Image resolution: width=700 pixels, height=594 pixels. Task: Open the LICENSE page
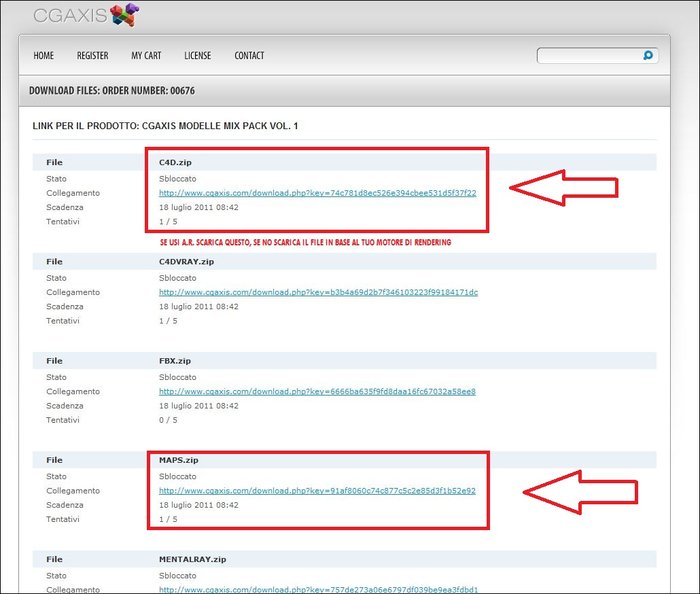[x=198, y=56]
